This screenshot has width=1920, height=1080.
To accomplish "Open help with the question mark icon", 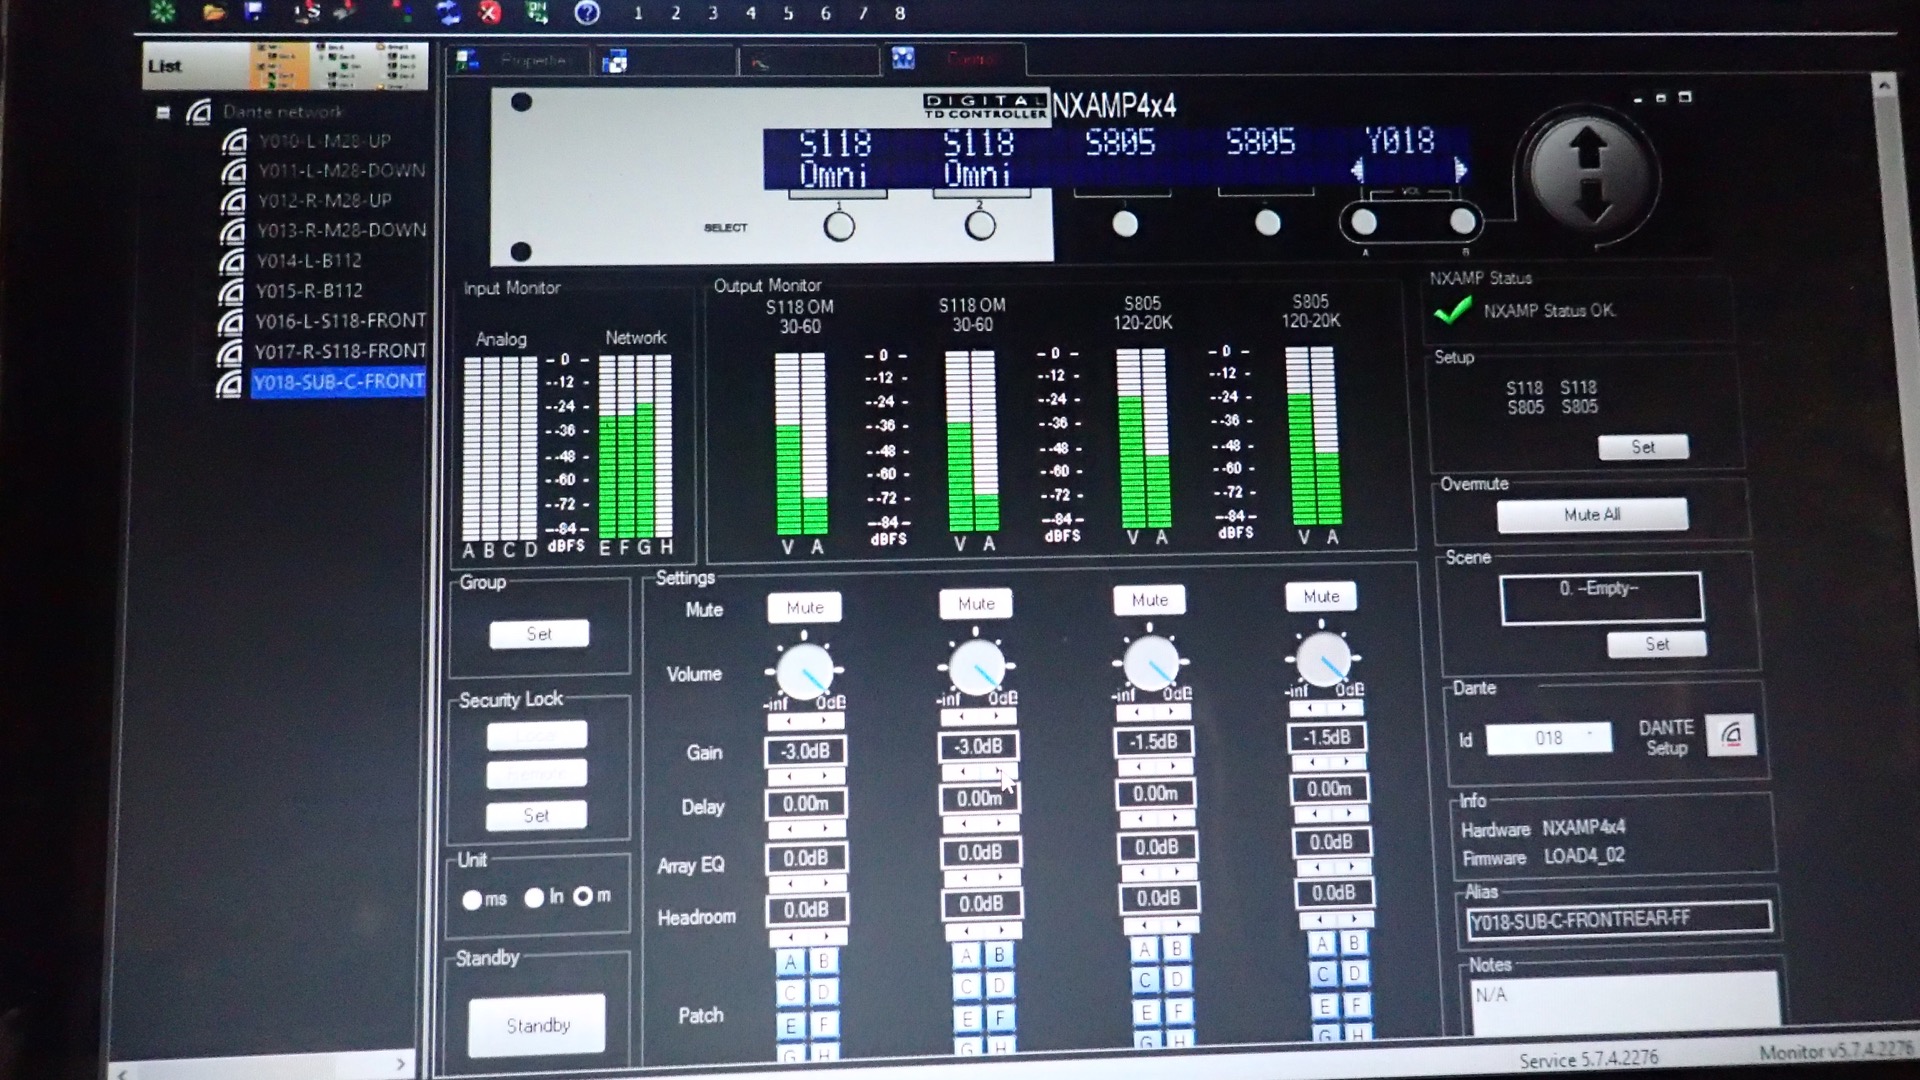I will (x=587, y=12).
